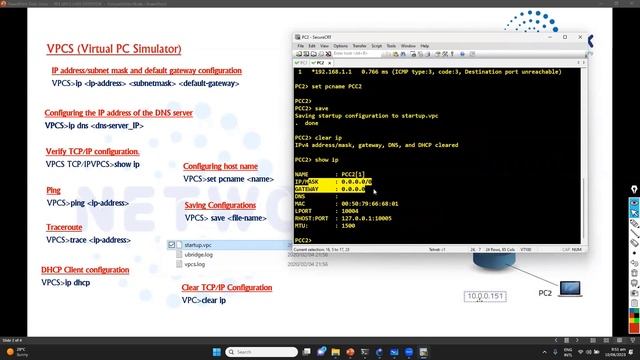The image size is (640, 360).
Task: Select the straight line tool
Action: point(634,233)
